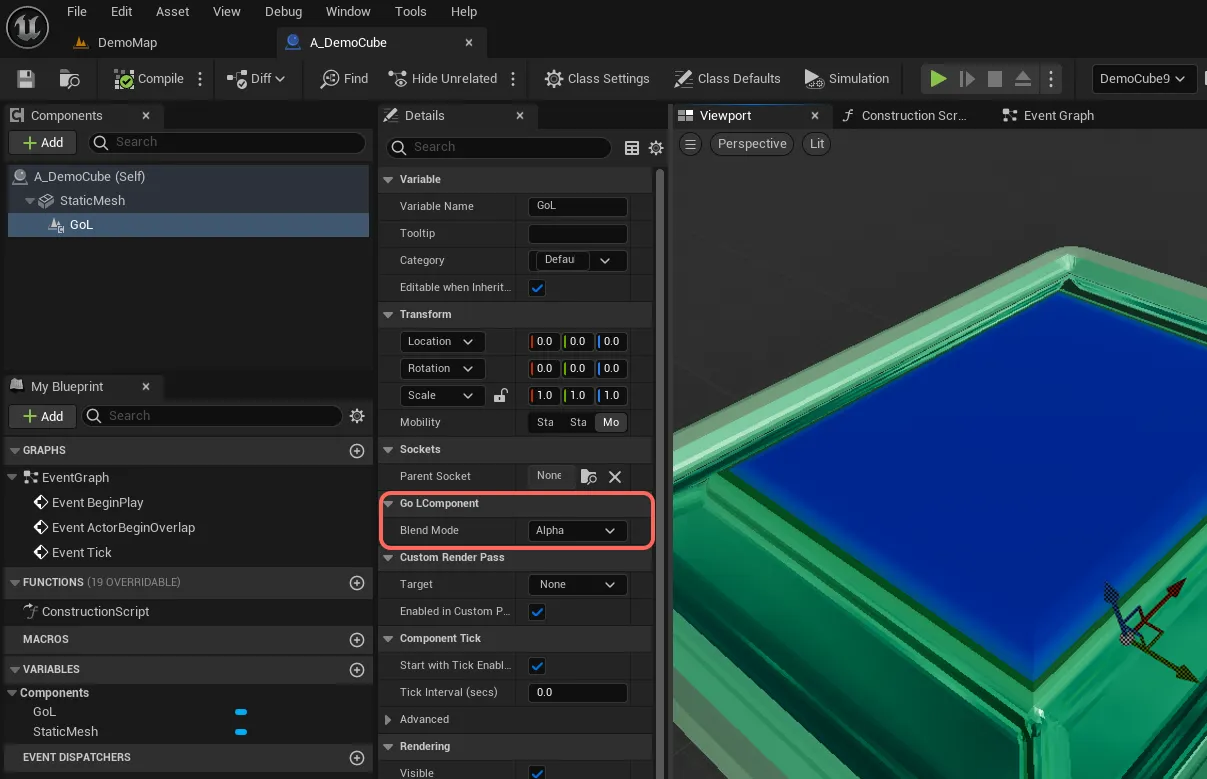Open the Find in blueprint search
Screen dimensions: 1207x779
(x=342, y=78)
